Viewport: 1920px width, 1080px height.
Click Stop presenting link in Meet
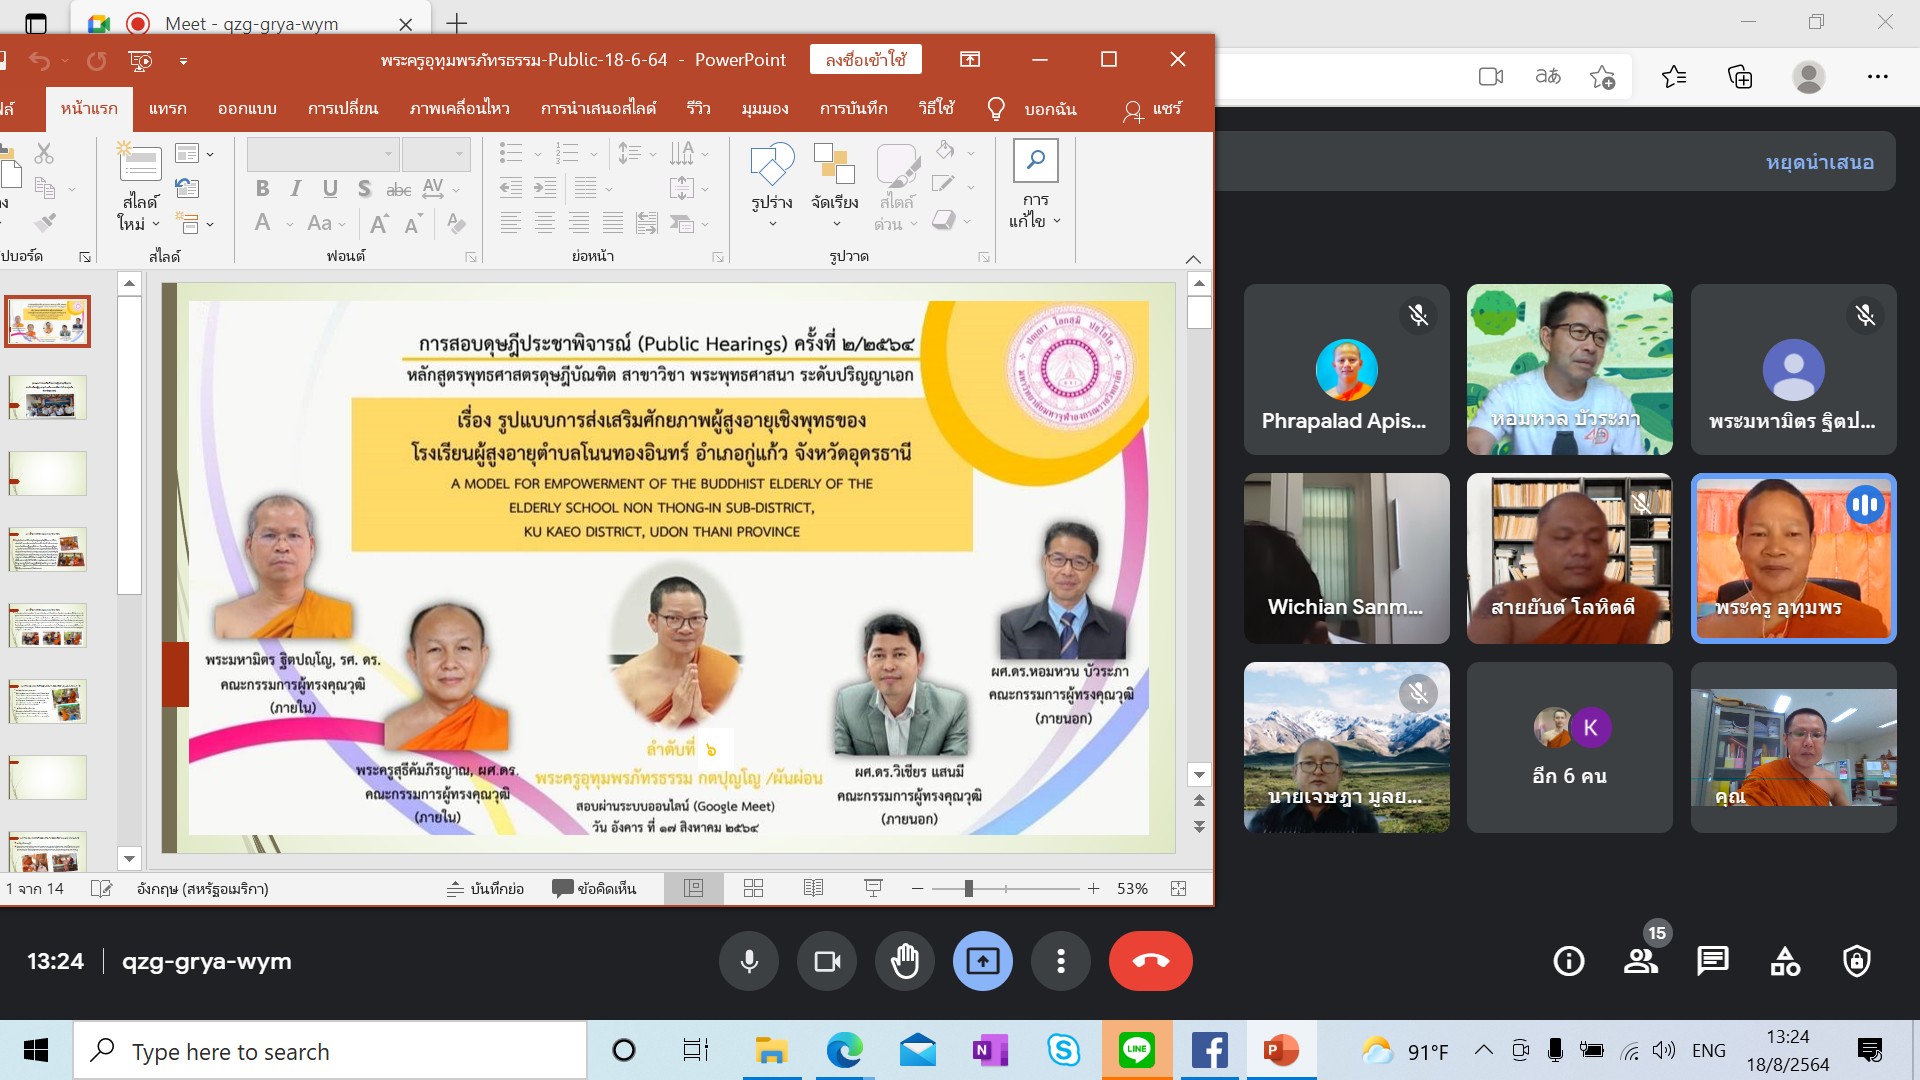click(x=1819, y=162)
